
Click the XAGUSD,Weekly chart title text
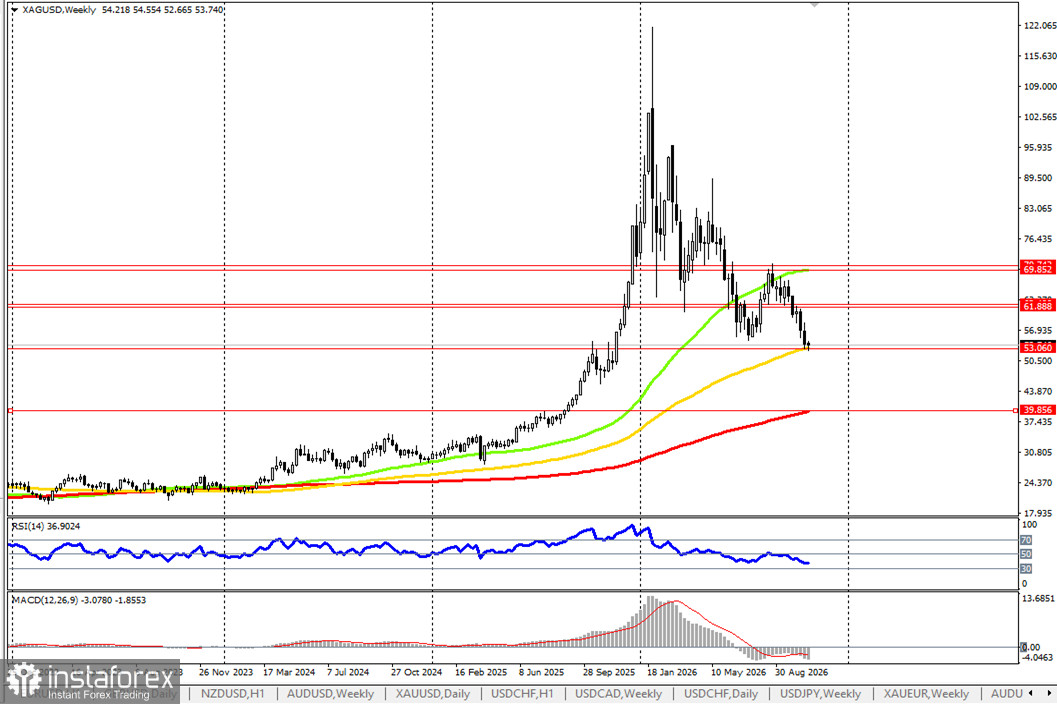(59, 10)
